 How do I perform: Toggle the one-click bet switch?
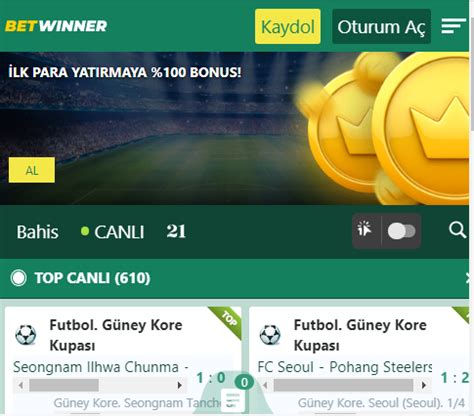tap(402, 231)
